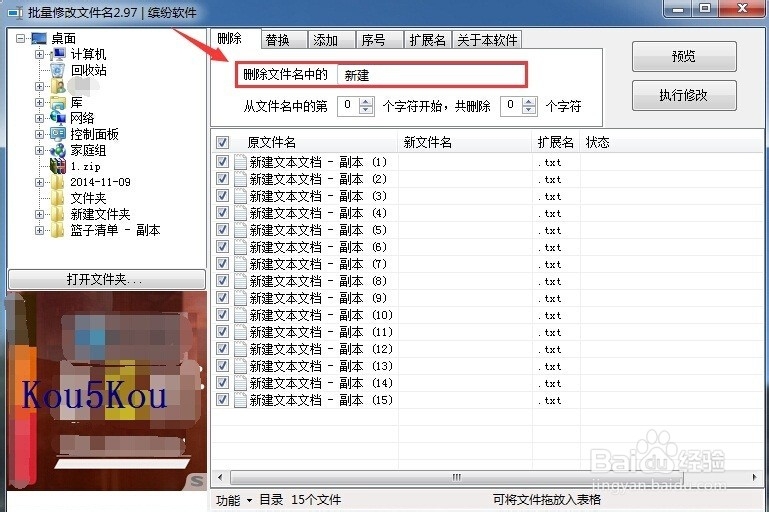Switch to the 扩展名 tab
Screen dimensions: 769x512
[428, 40]
